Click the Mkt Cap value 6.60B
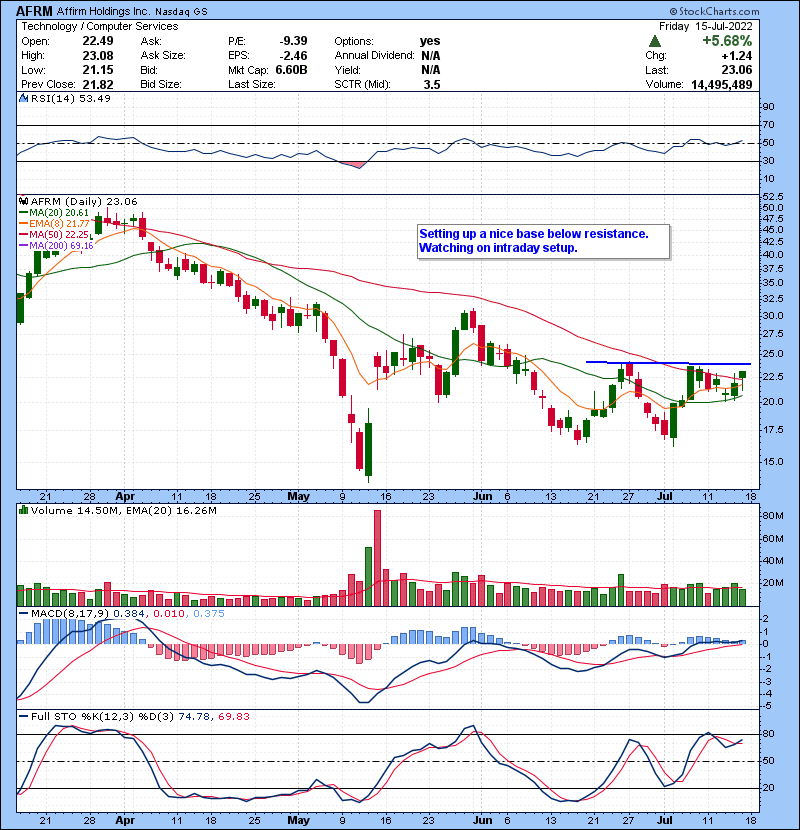The image size is (800, 830). click(291, 70)
